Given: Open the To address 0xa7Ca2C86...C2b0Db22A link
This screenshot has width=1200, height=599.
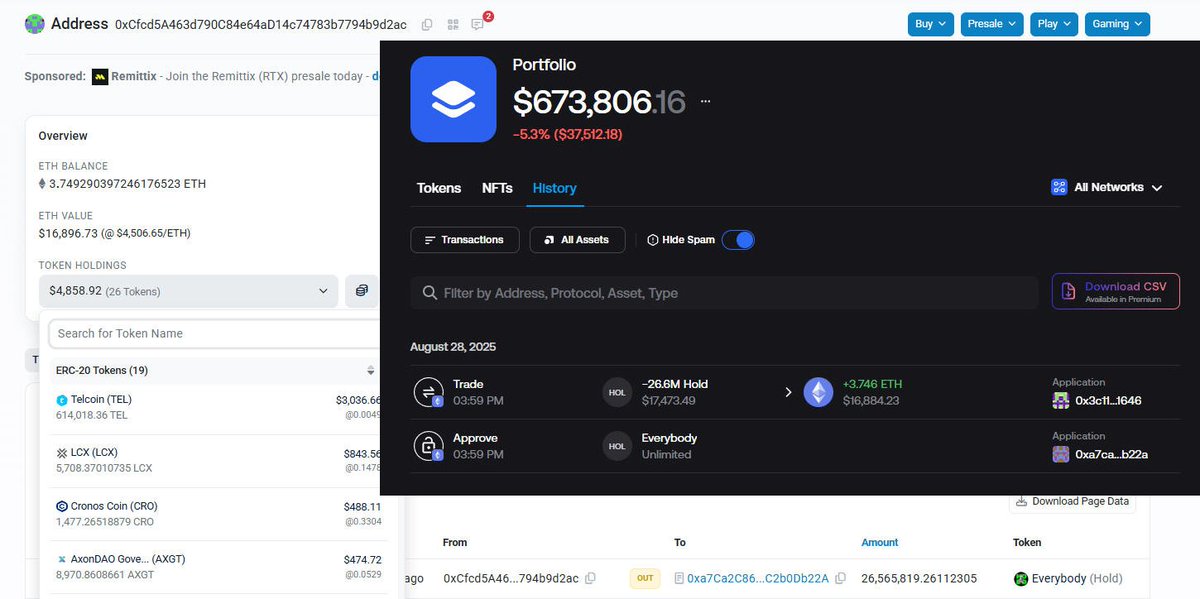Looking at the screenshot, I should coord(758,578).
